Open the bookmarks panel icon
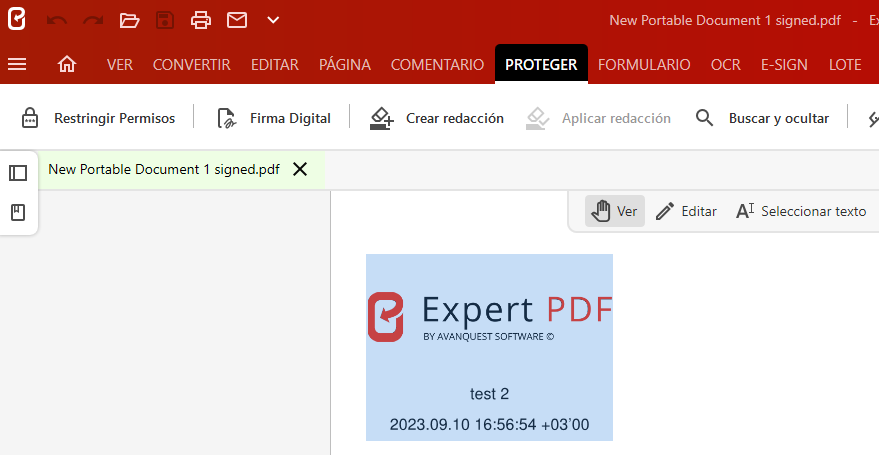Image resolution: width=879 pixels, height=455 pixels. coord(18,212)
